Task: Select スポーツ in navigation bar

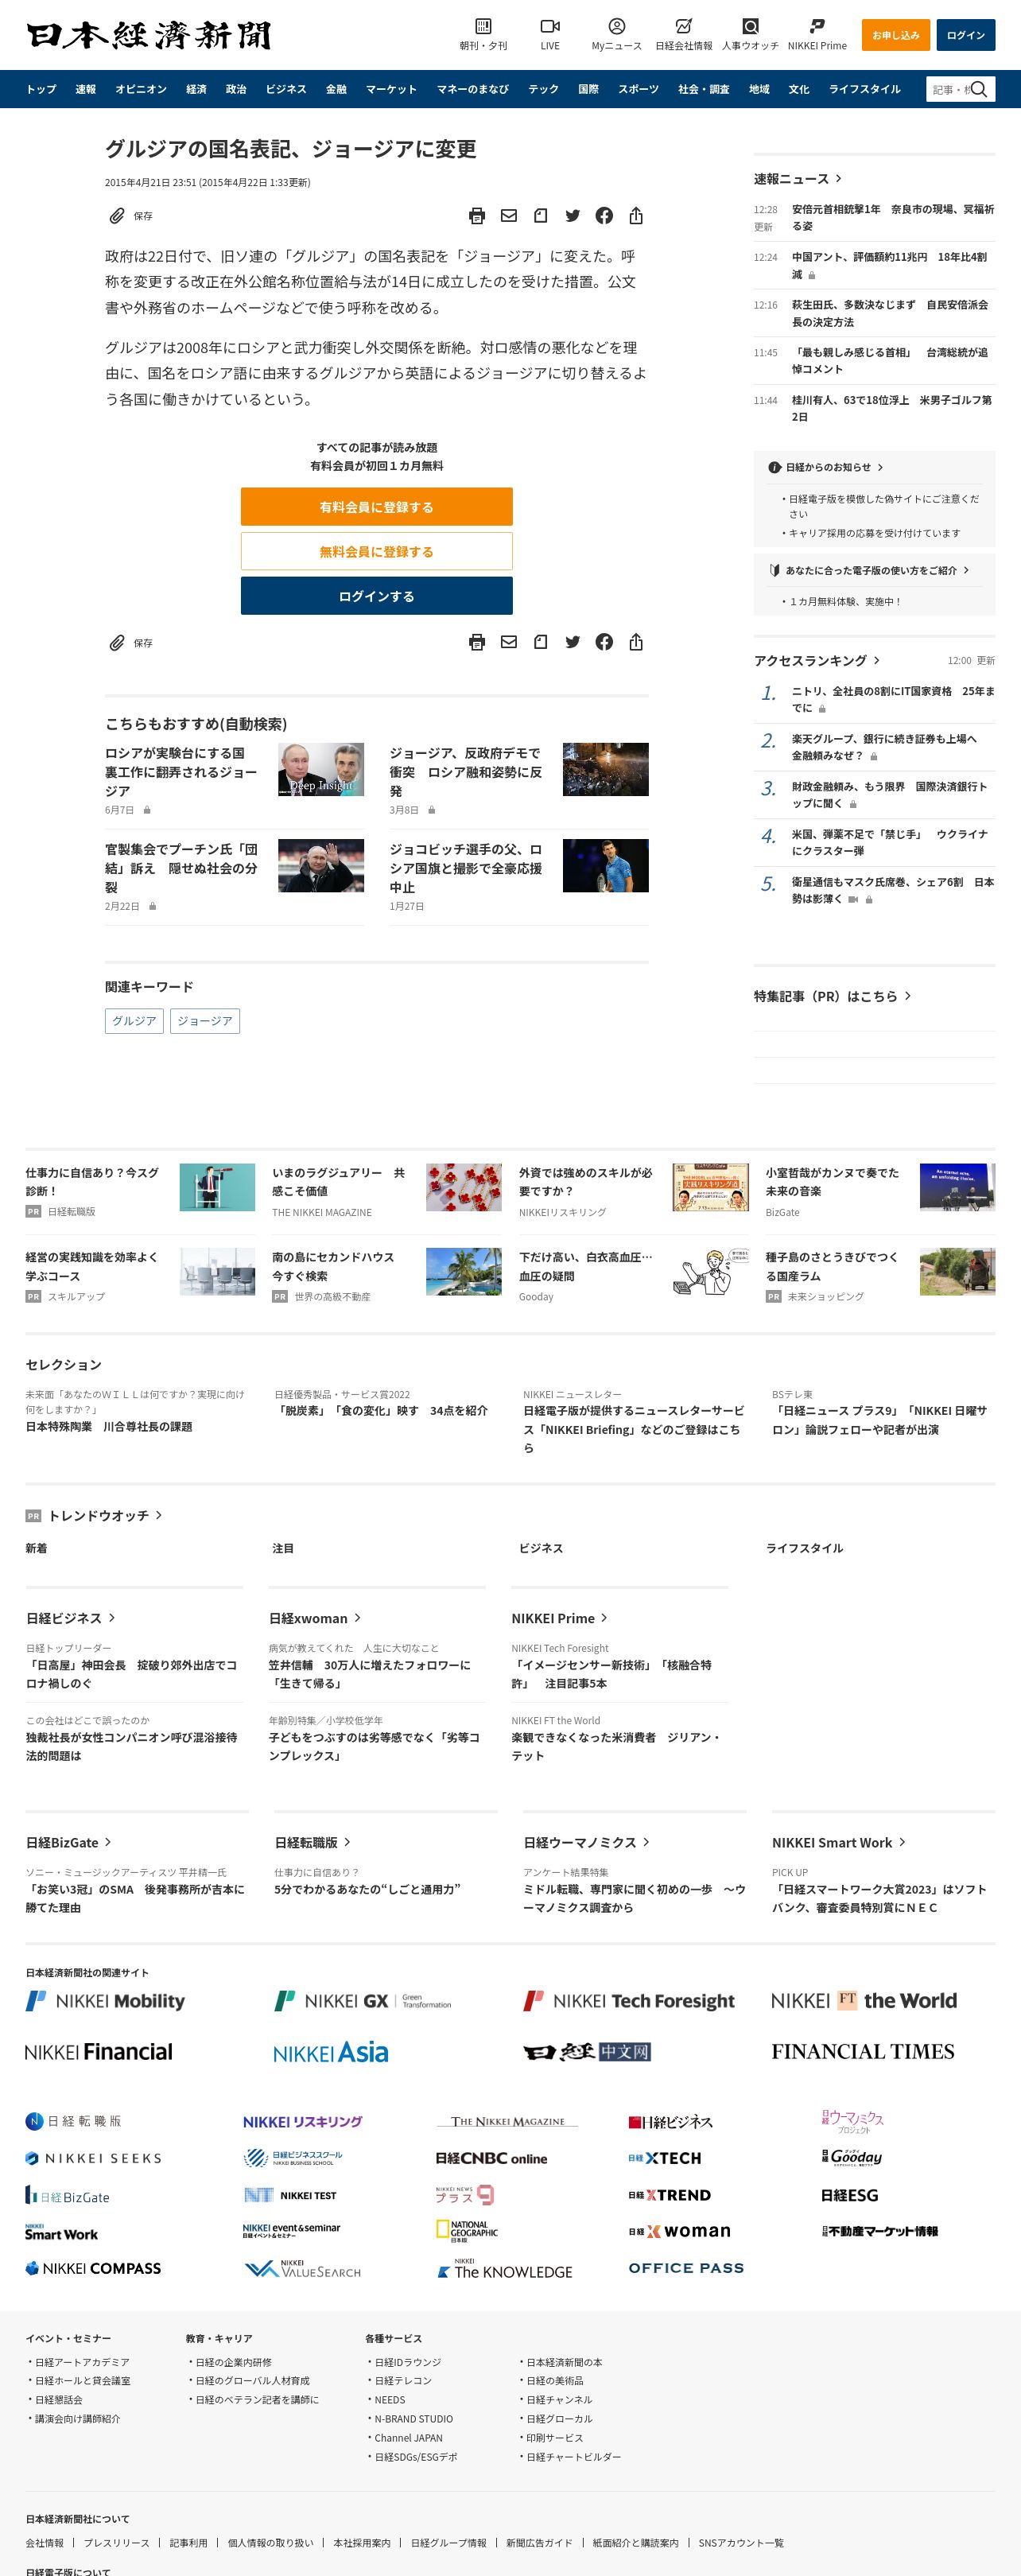Action: coord(638,89)
